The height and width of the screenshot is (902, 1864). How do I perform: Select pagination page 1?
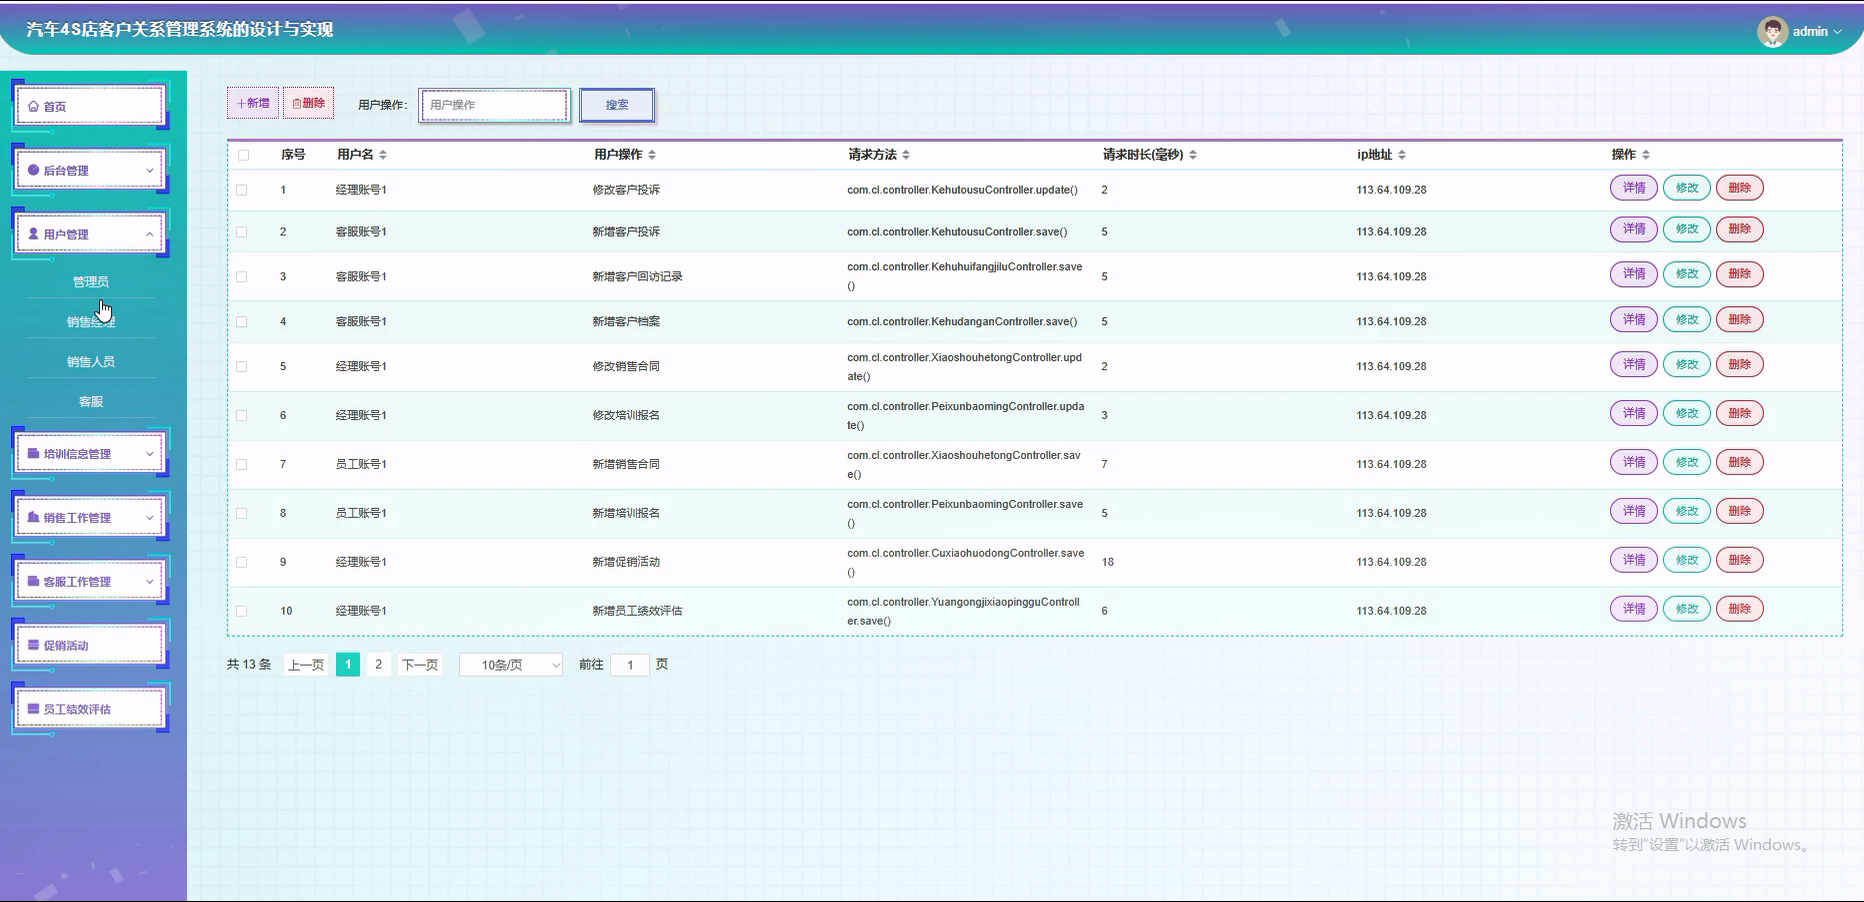(x=348, y=665)
